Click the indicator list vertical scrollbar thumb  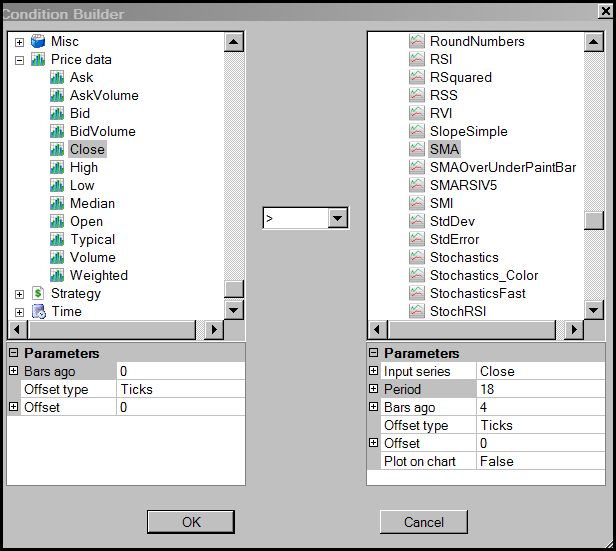(x=594, y=221)
